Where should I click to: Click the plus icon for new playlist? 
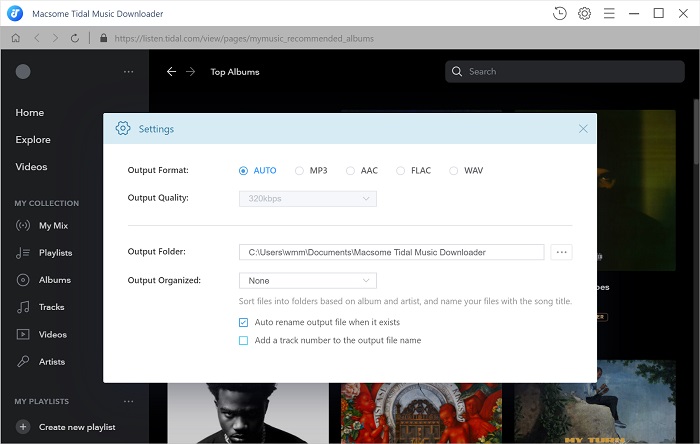(23, 427)
